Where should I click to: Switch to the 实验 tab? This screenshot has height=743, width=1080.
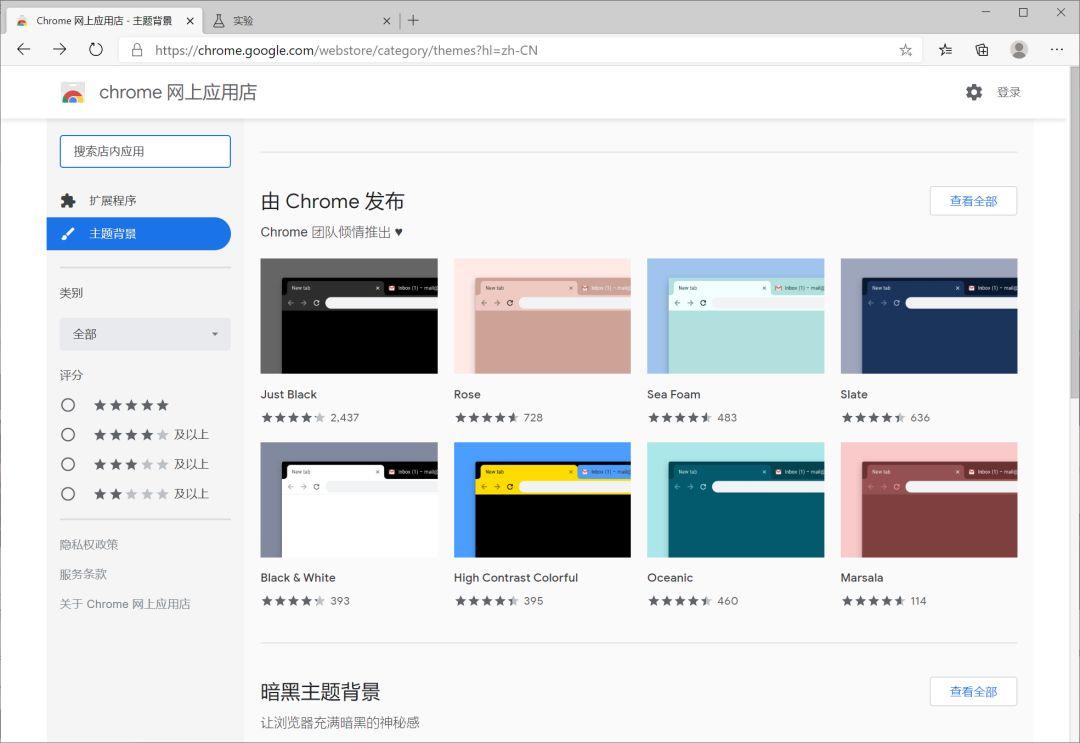pos(301,21)
